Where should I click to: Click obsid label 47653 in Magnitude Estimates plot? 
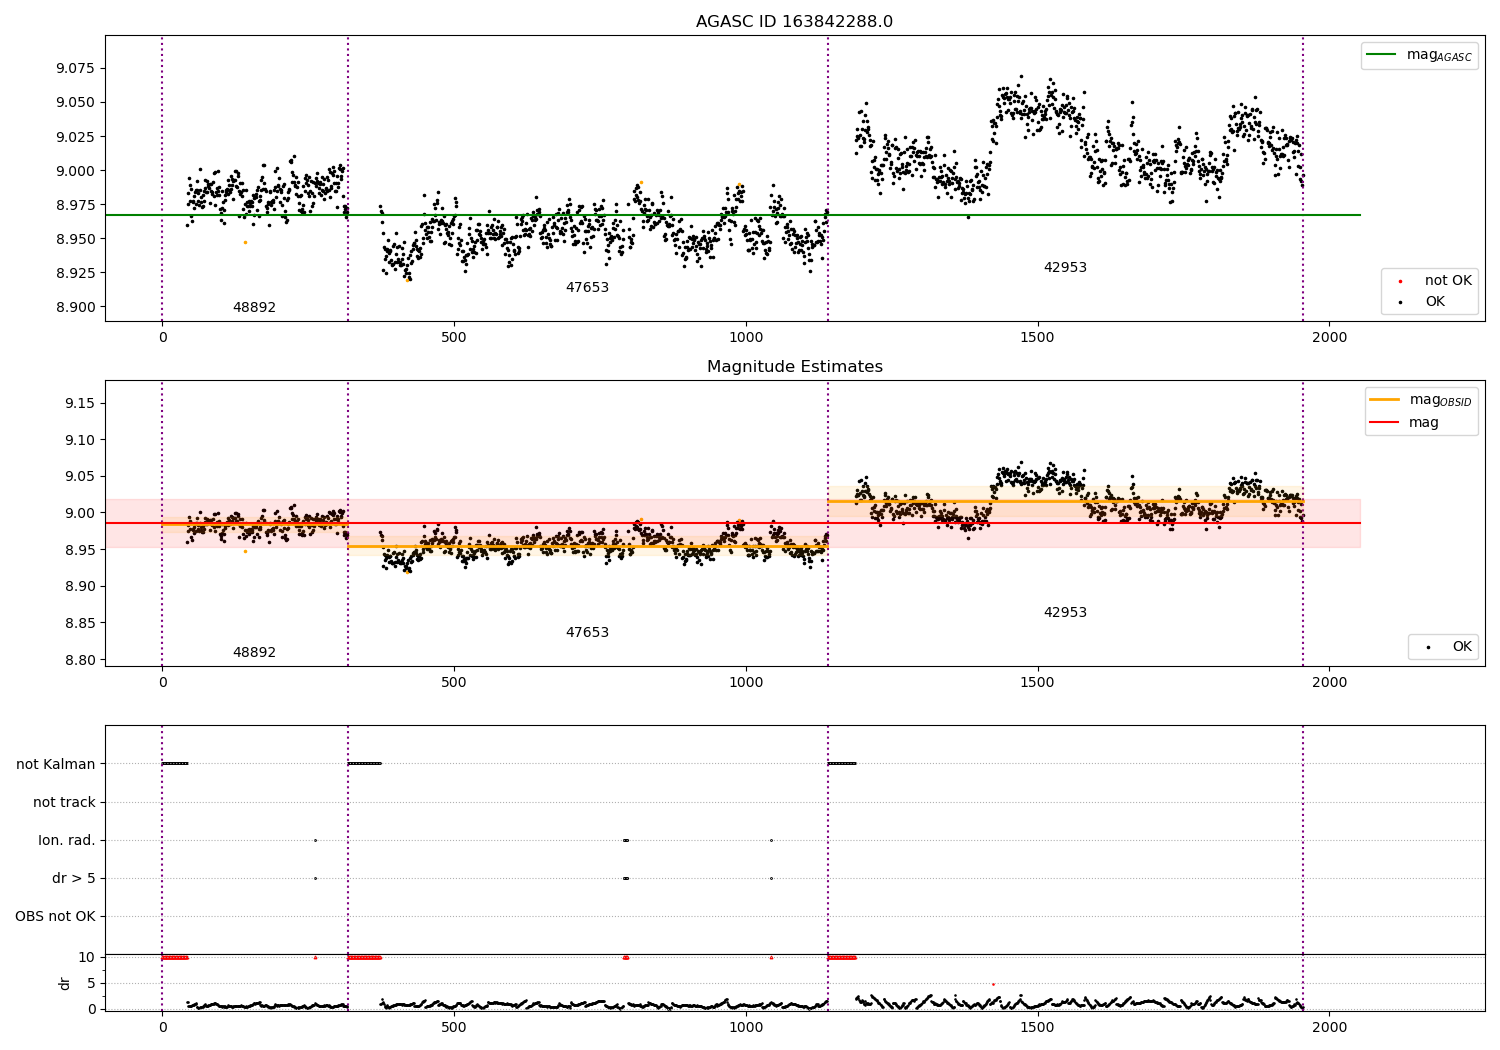[587, 633]
